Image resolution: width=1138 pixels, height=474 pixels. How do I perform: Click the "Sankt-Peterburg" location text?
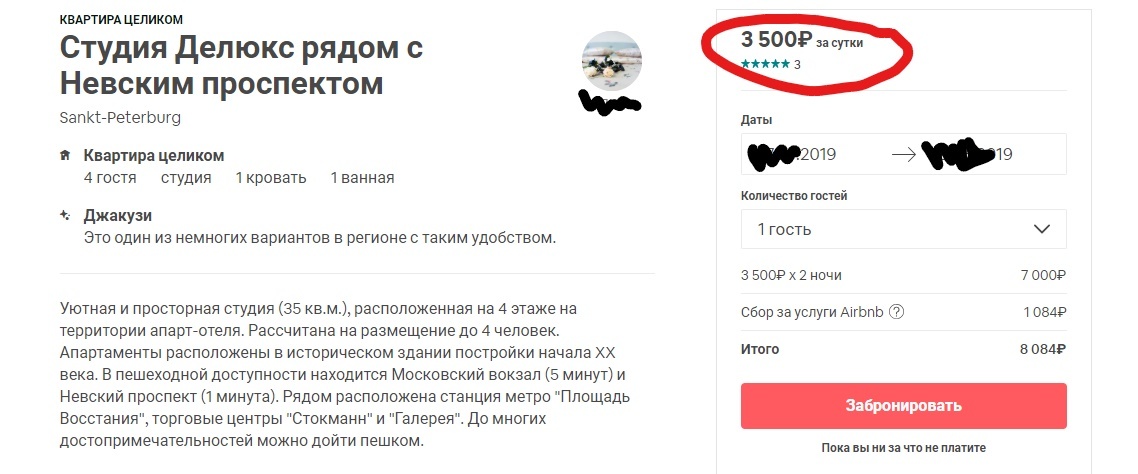pos(120,117)
